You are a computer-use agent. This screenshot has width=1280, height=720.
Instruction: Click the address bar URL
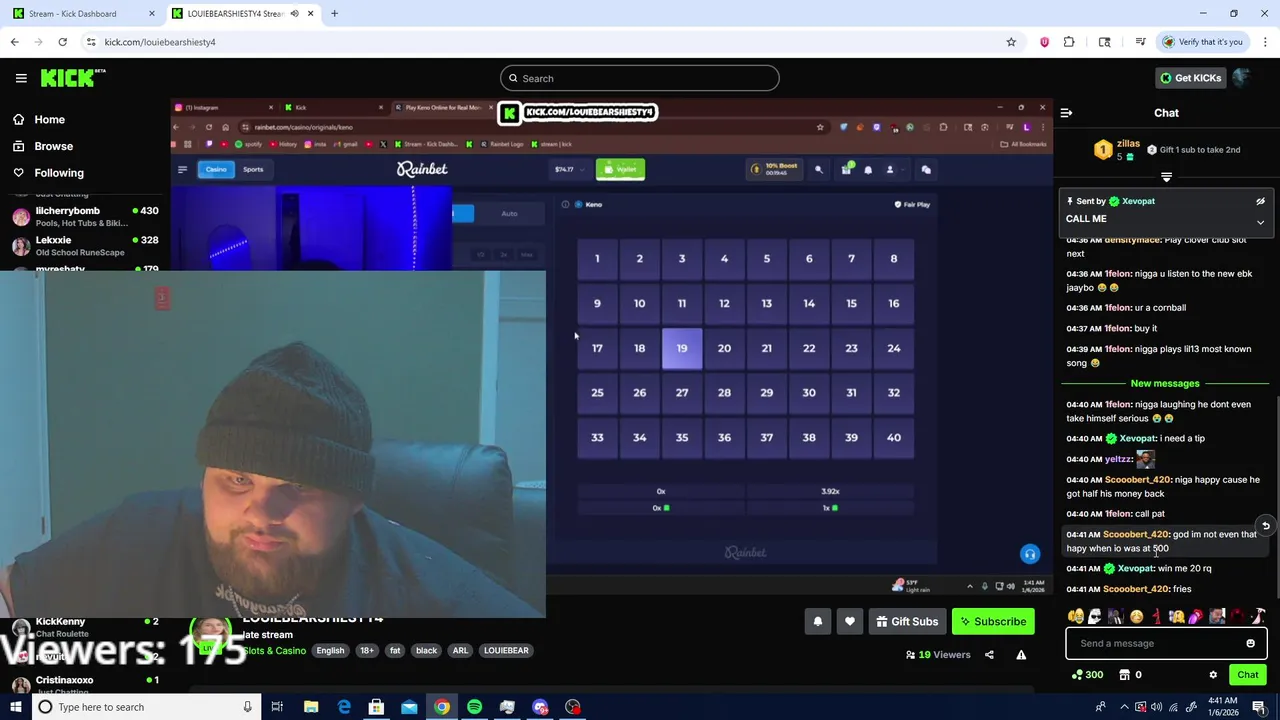coord(160,42)
